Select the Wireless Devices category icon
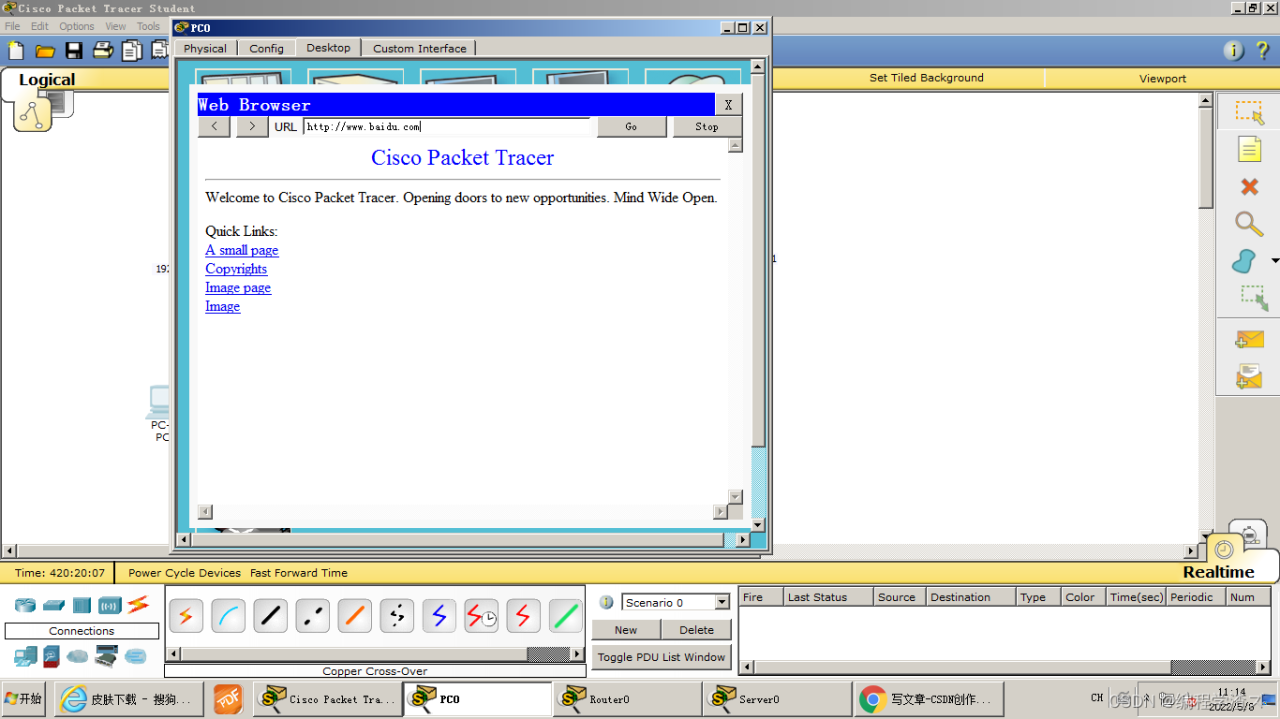The height and width of the screenshot is (719, 1280). click(x=110, y=605)
